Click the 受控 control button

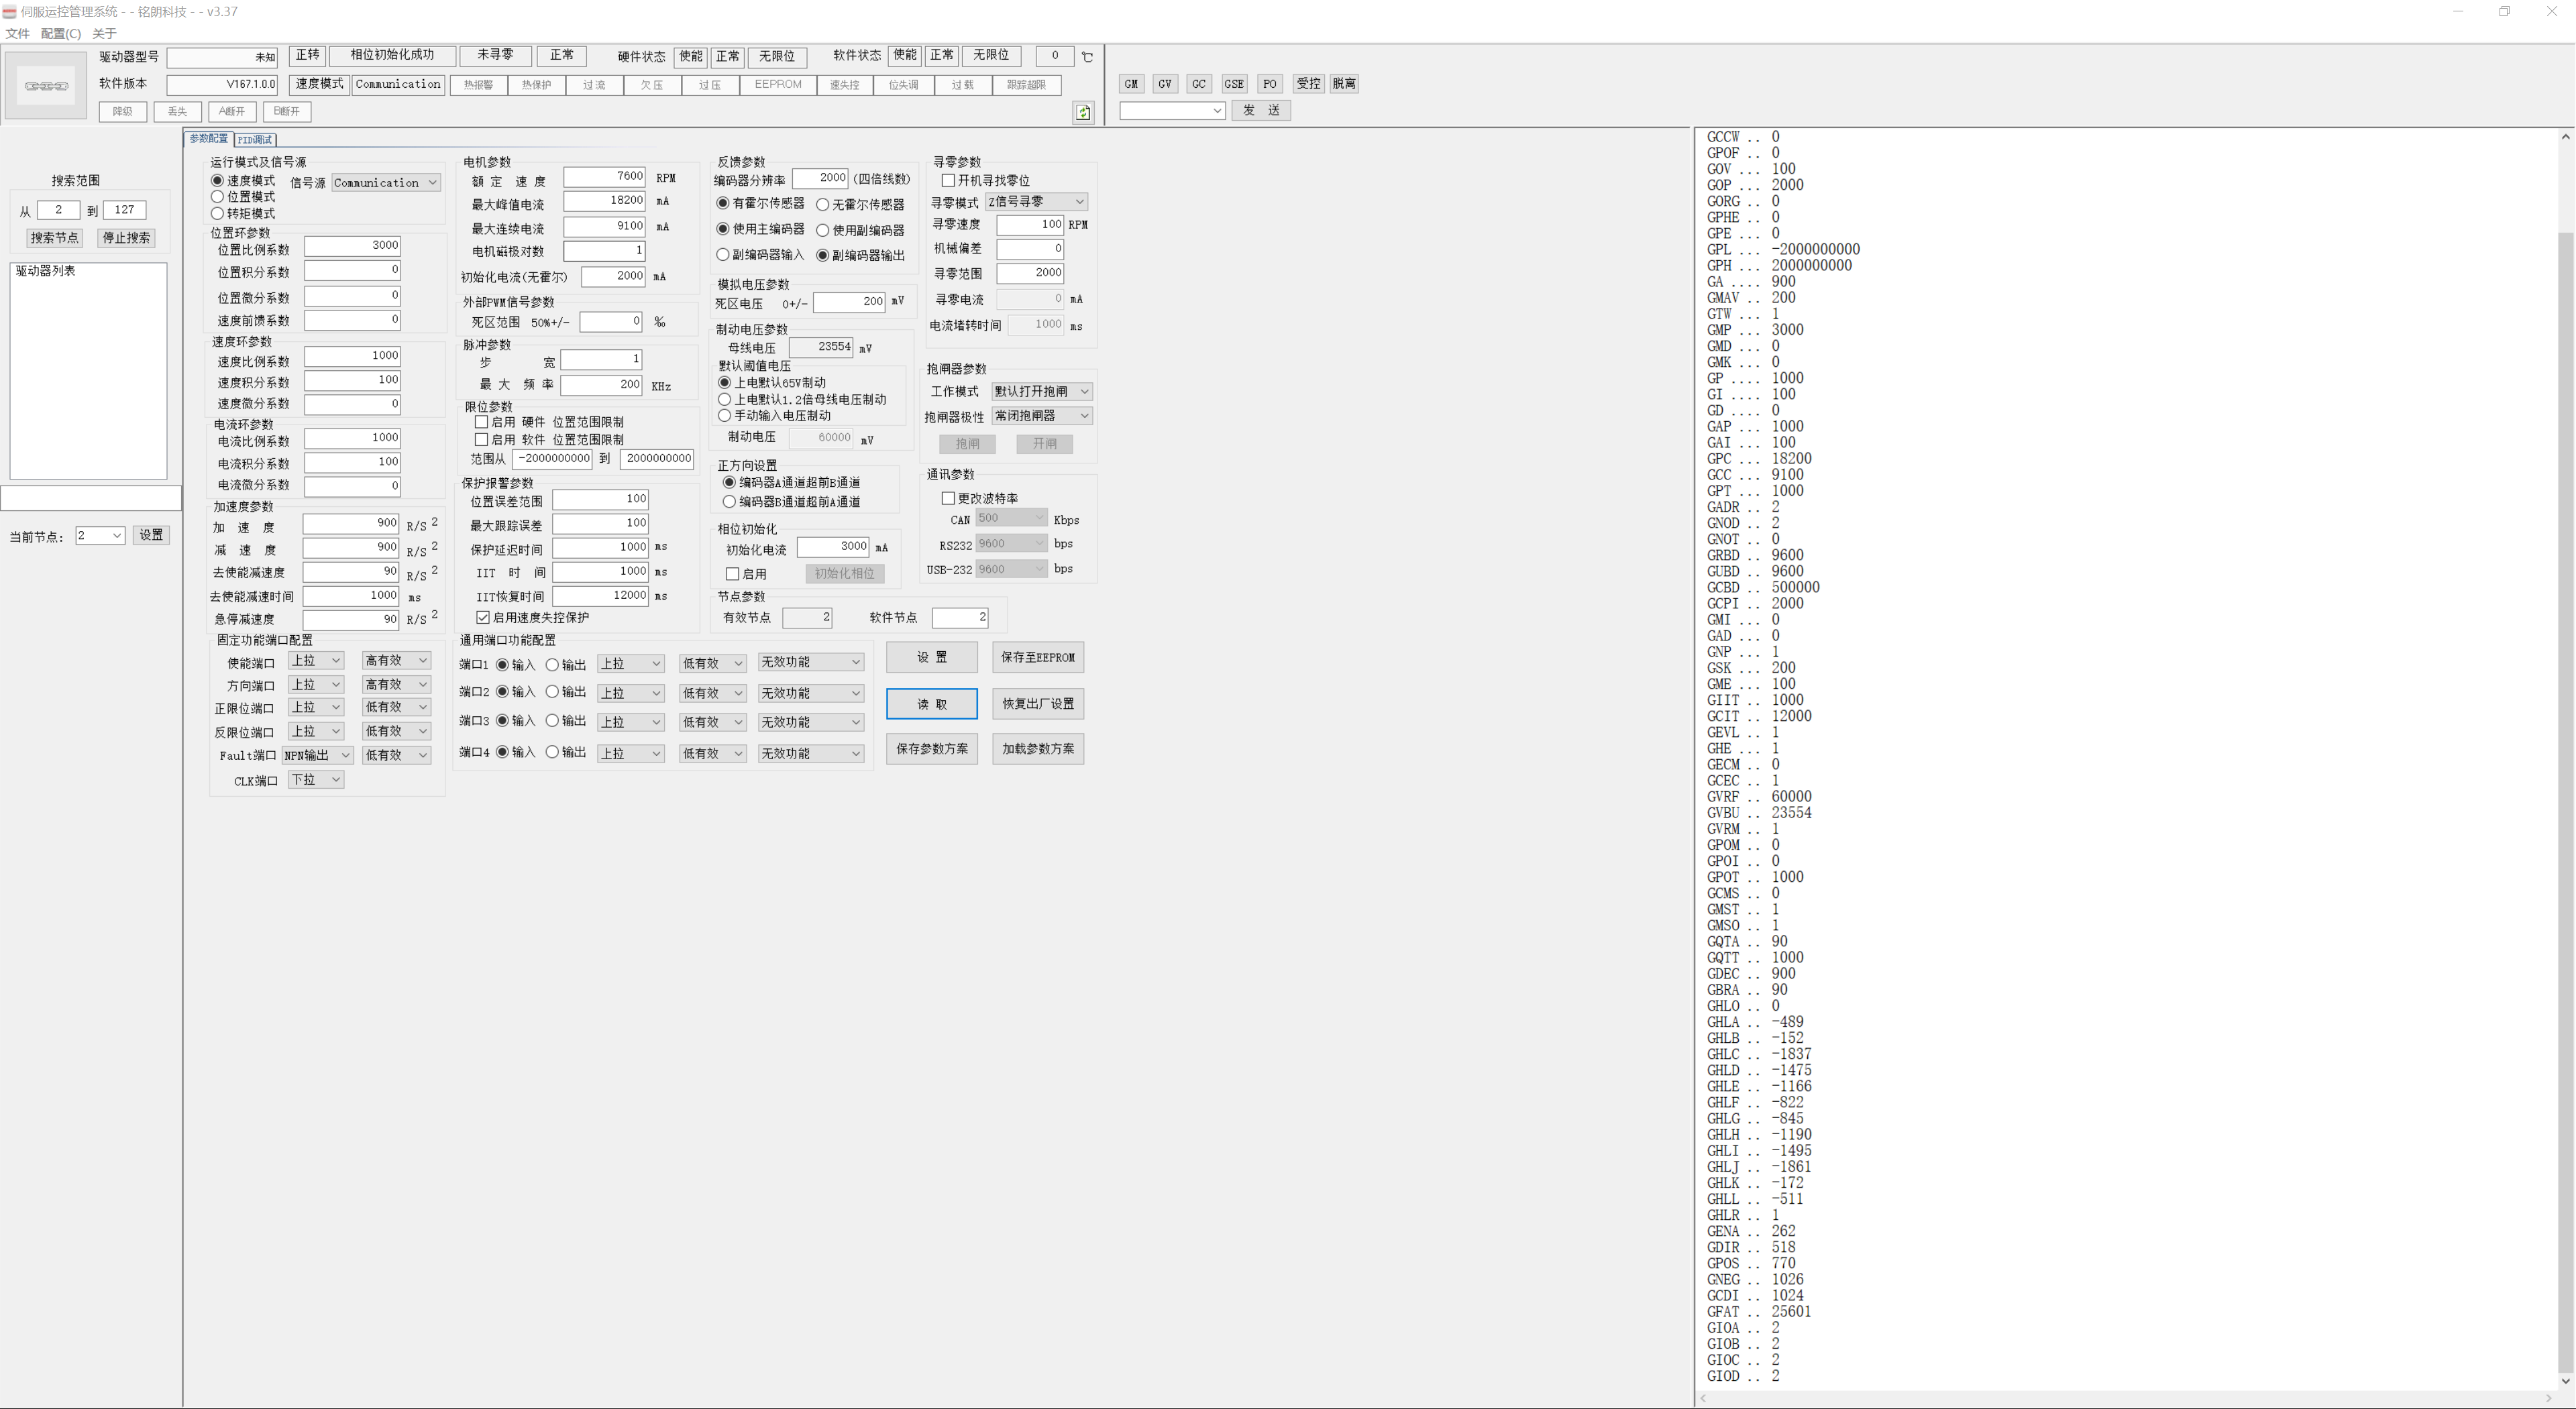pyautogui.click(x=1308, y=84)
